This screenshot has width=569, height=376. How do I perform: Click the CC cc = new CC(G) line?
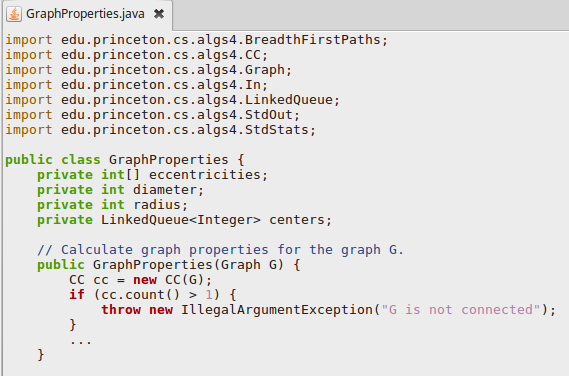click(x=140, y=280)
